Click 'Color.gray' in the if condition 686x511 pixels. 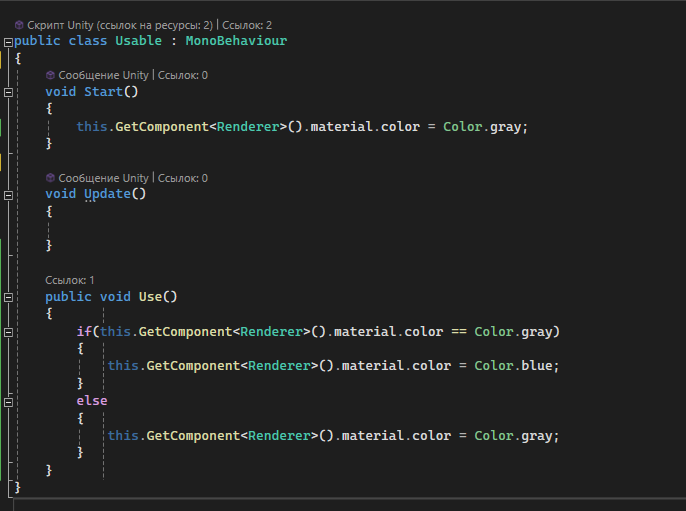(x=513, y=332)
